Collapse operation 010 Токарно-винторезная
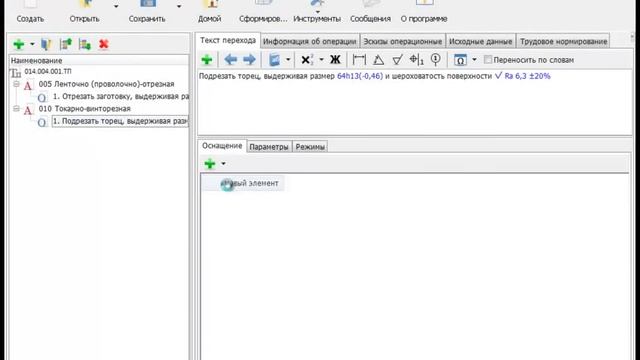This screenshot has height=360, width=640. coord(16,109)
